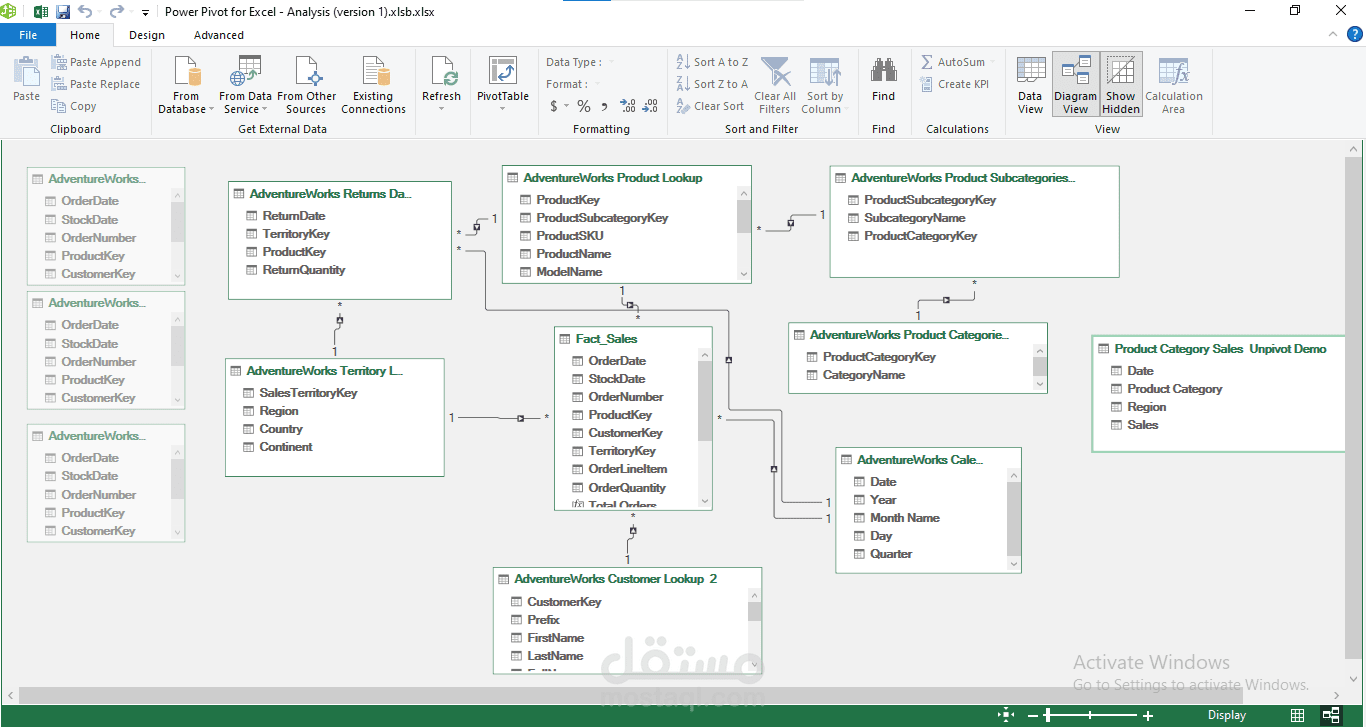Collapse the ribbon with chevron

[x=1332, y=34]
